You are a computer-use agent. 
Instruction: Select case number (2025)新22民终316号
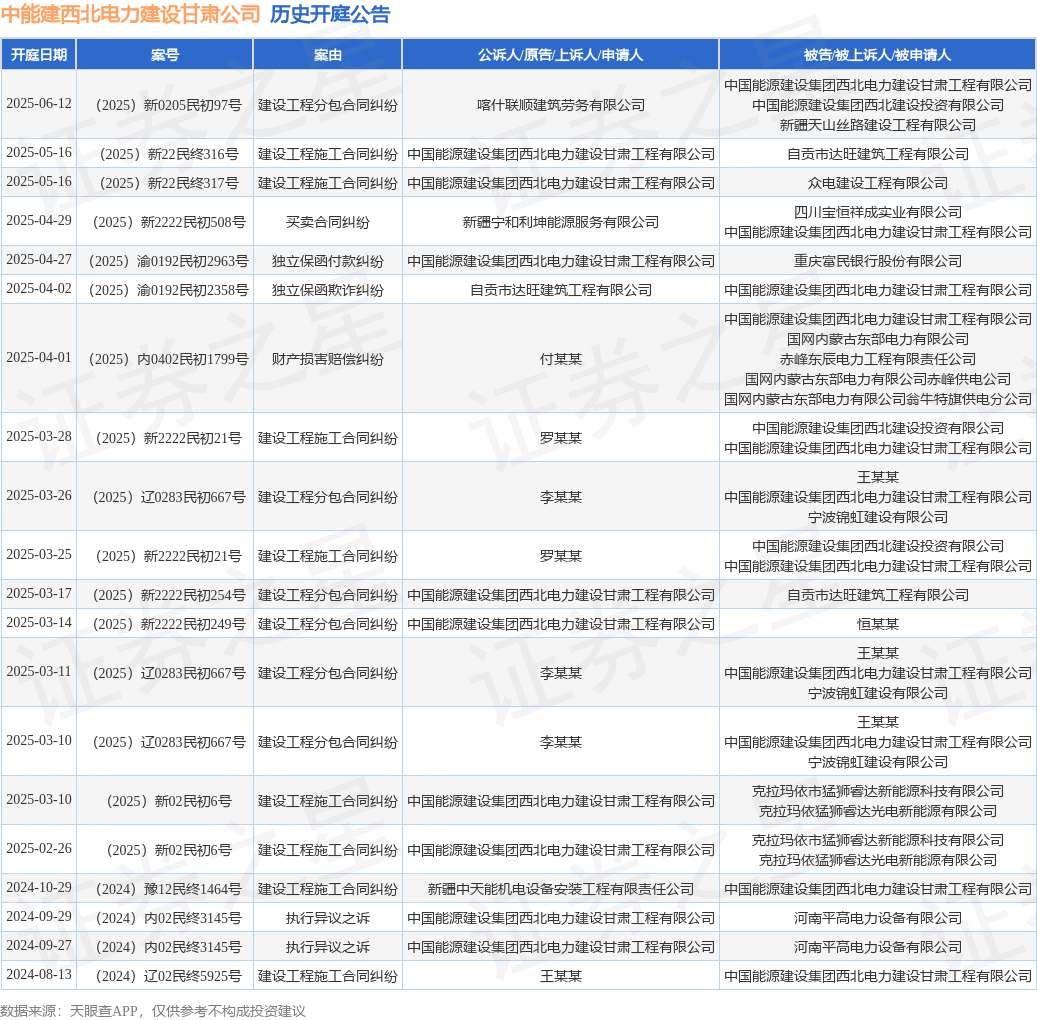(x=165, y=154)
